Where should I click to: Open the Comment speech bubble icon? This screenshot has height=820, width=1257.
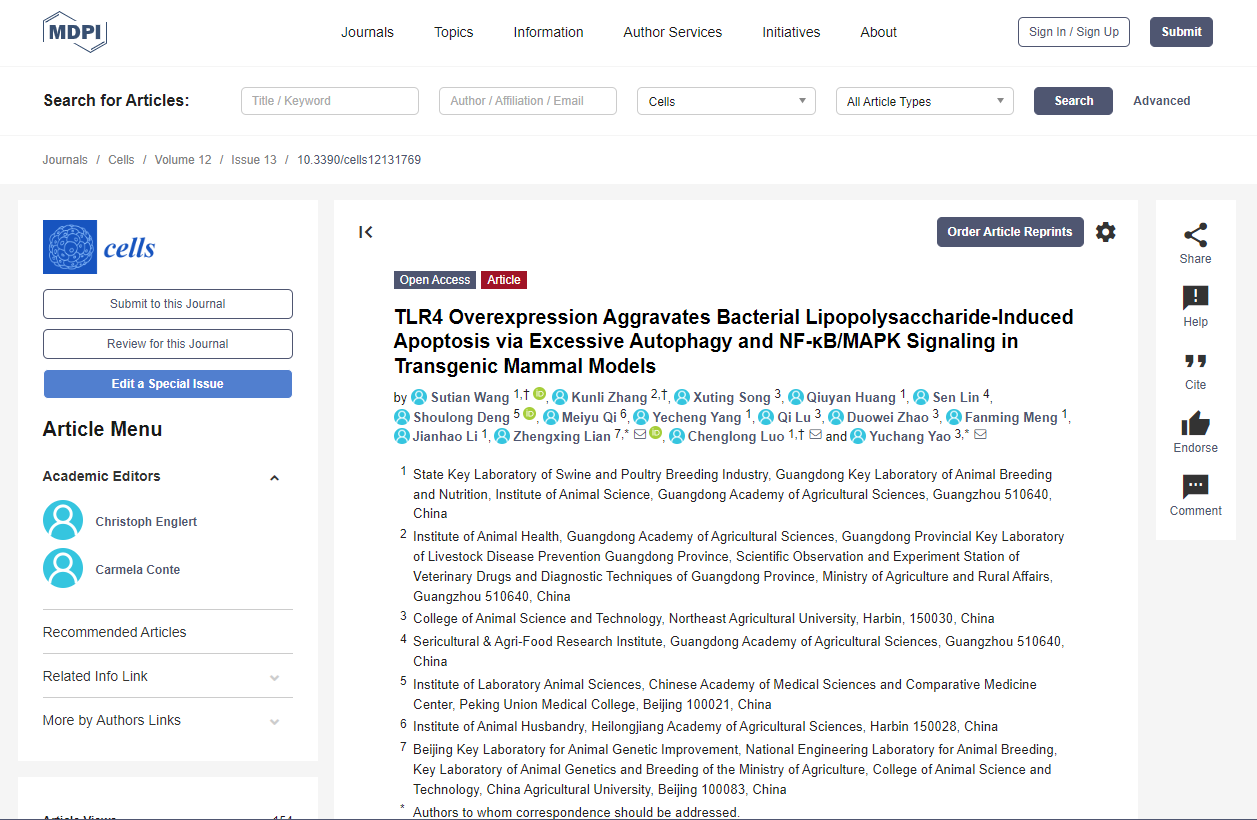1195,487
